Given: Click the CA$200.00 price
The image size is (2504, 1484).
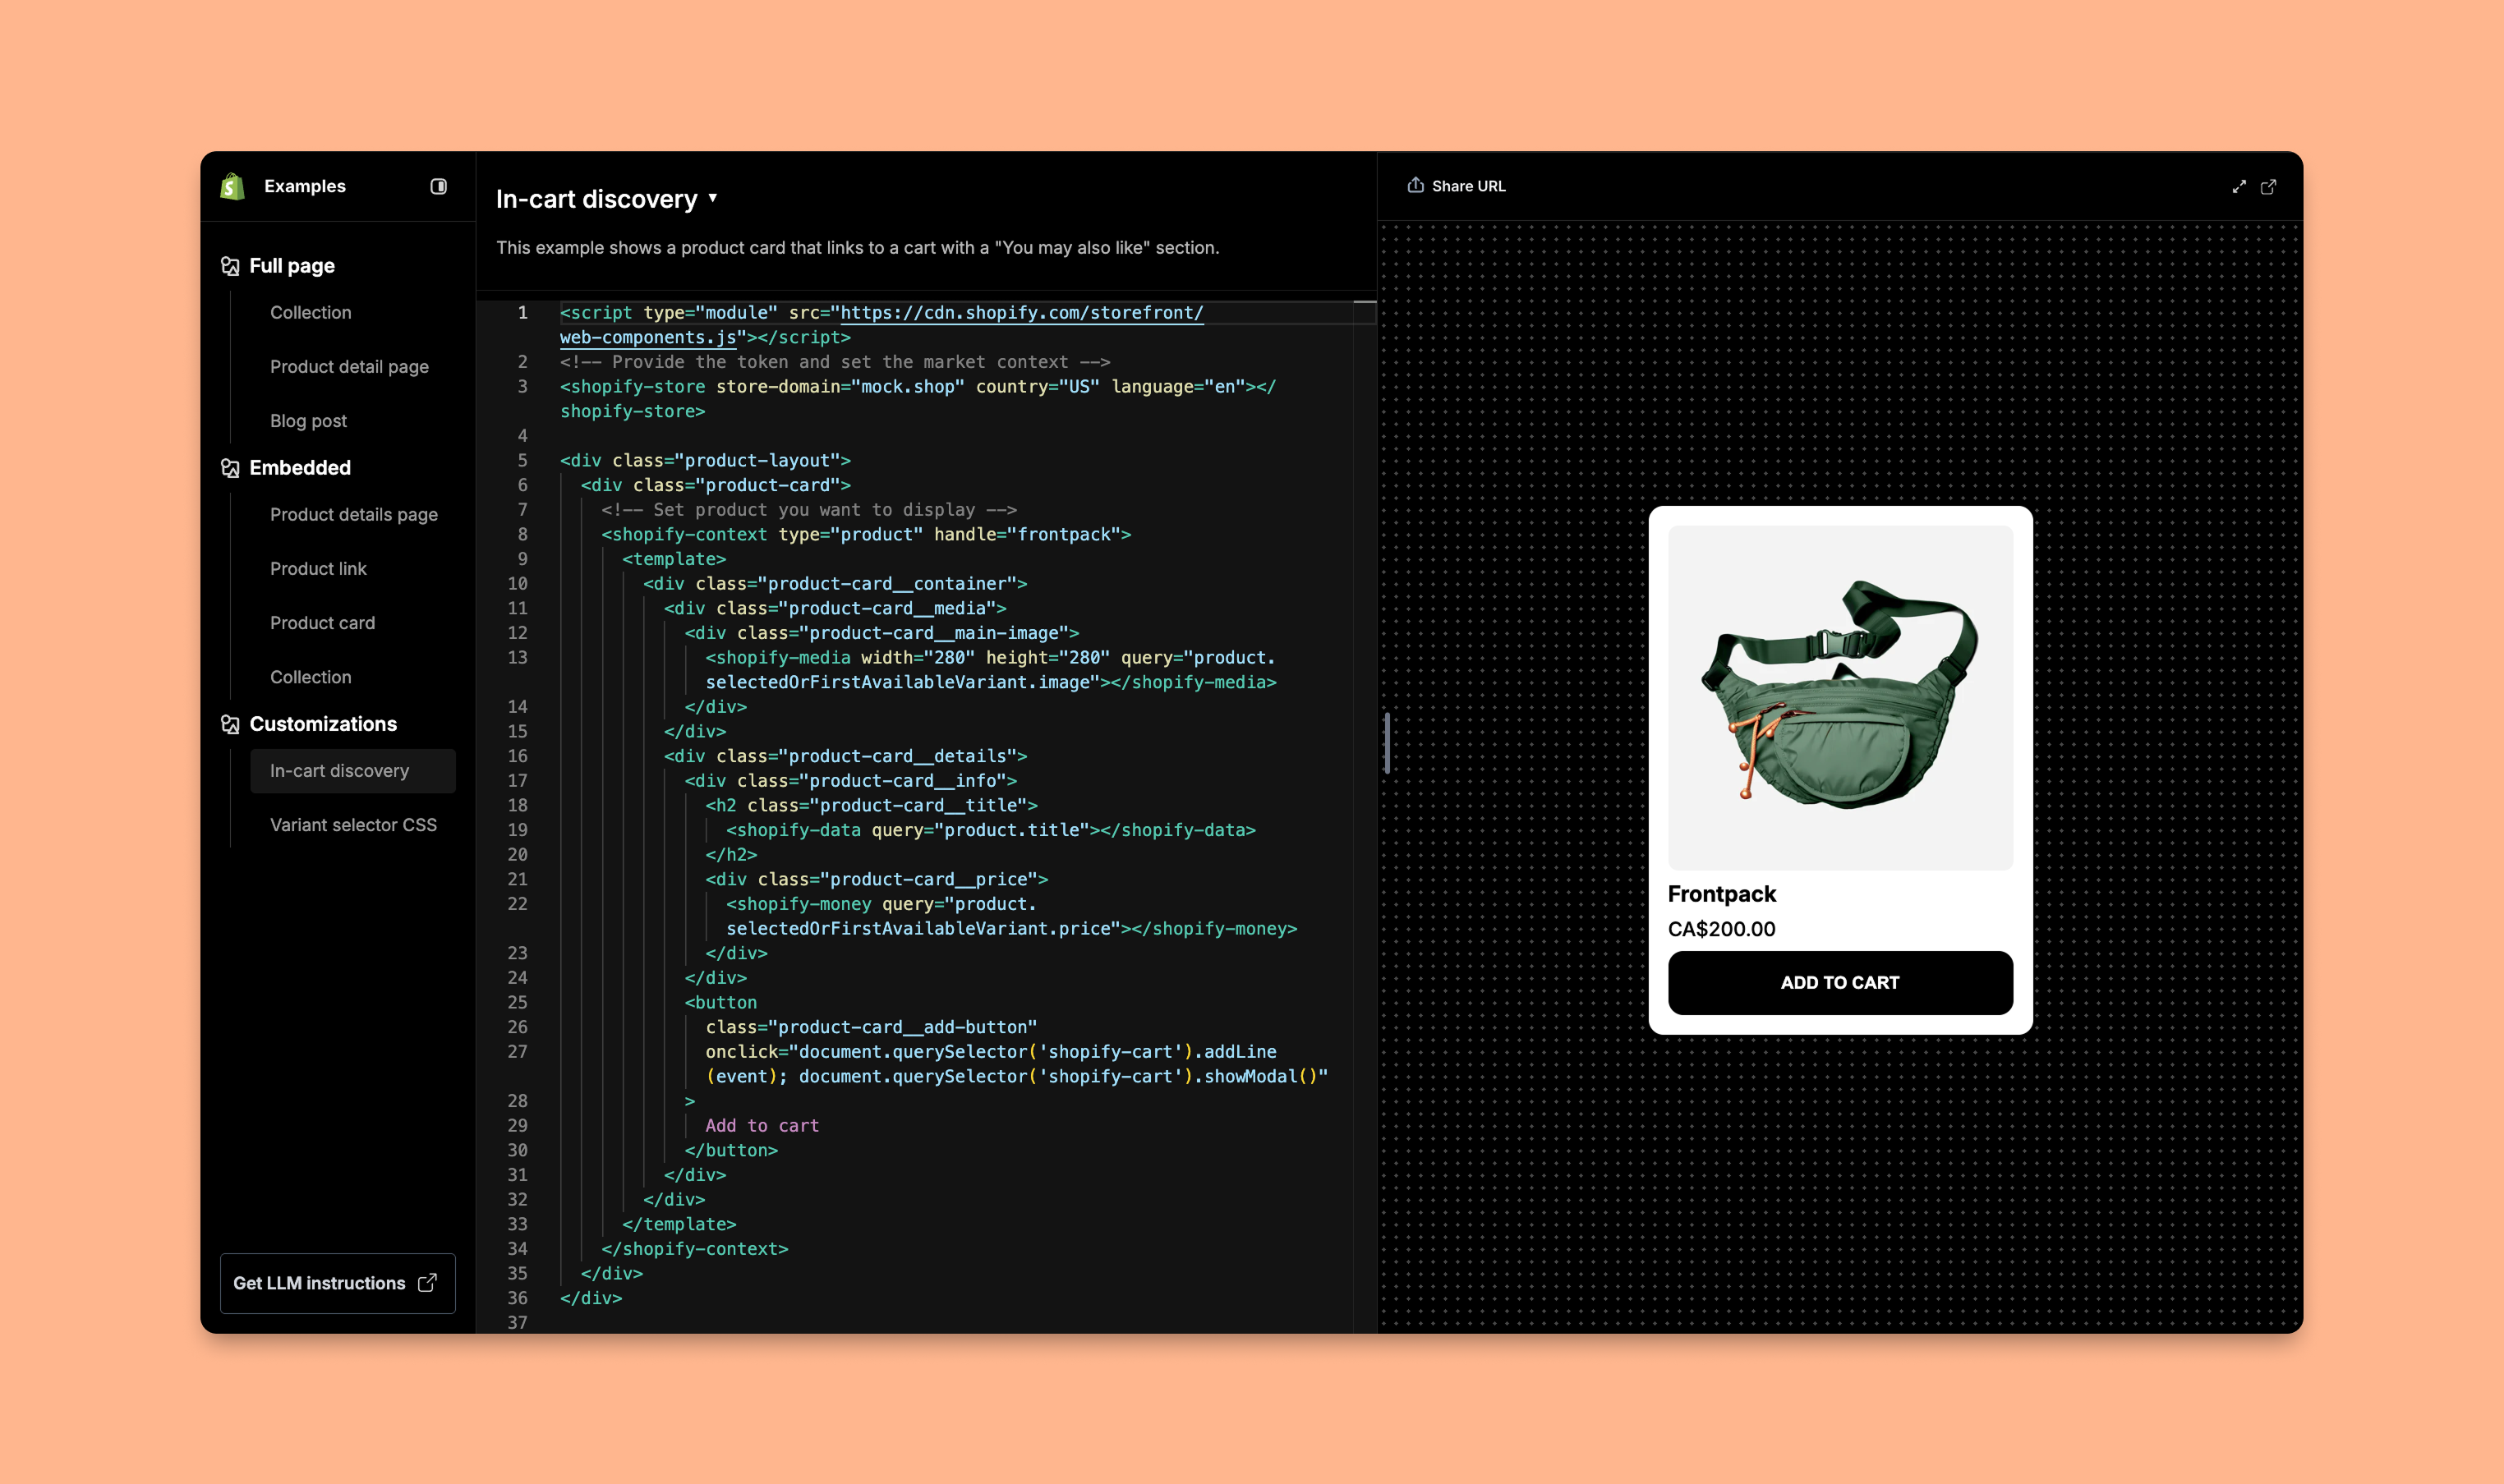Looking at the screenshot, I should coord(1721,929).
